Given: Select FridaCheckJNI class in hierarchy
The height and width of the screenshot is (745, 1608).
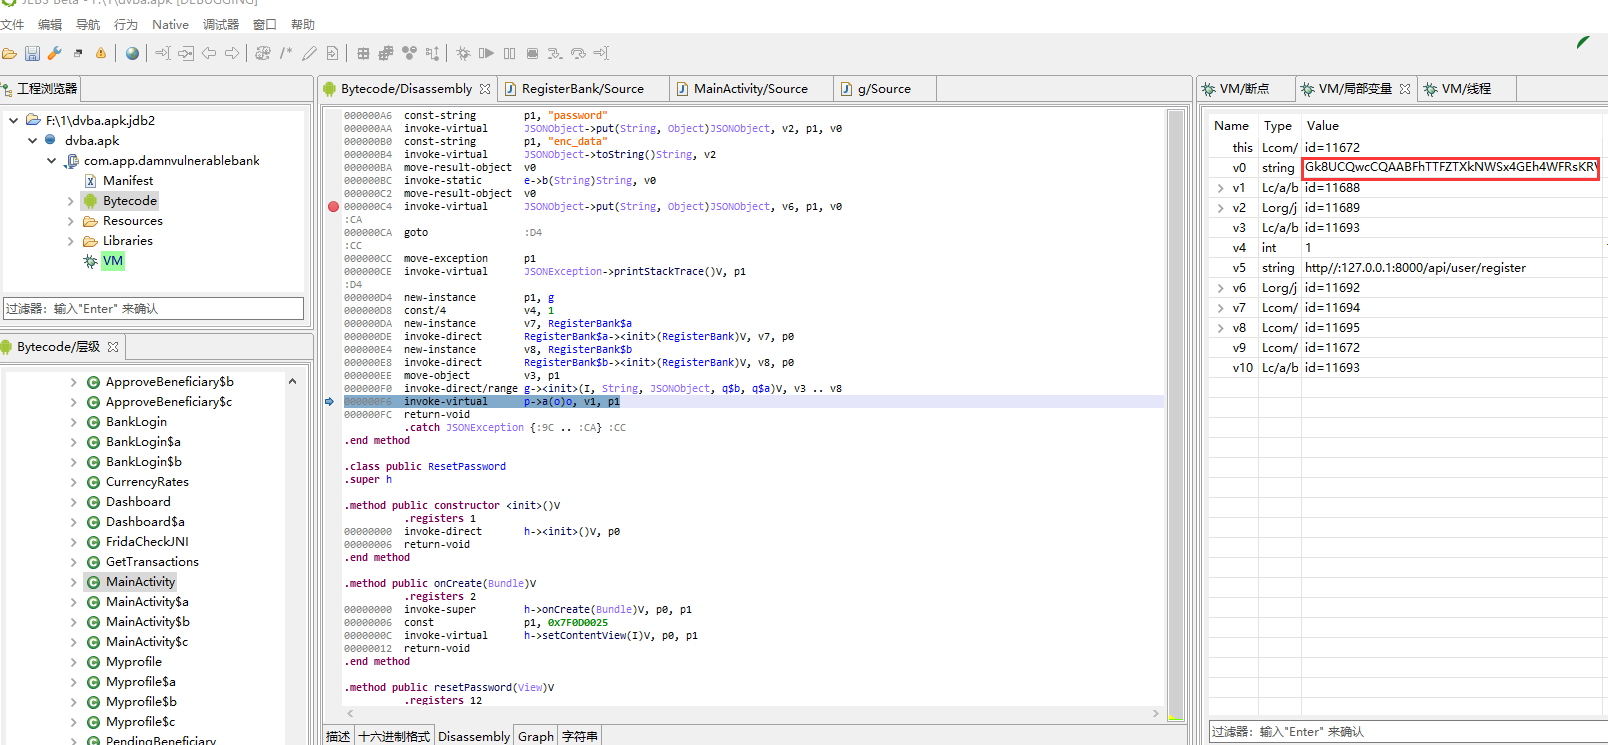Looking at the screenshot, I should 147,542.
